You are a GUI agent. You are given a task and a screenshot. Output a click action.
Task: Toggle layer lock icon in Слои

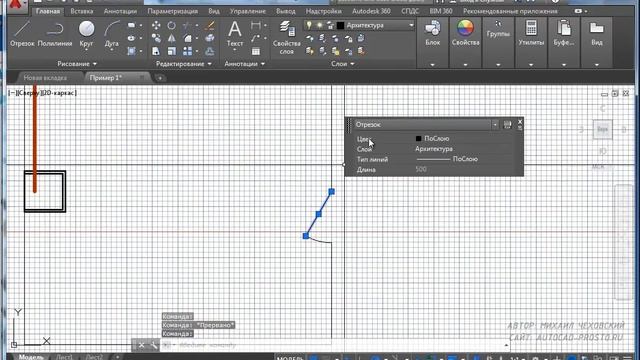330,25
